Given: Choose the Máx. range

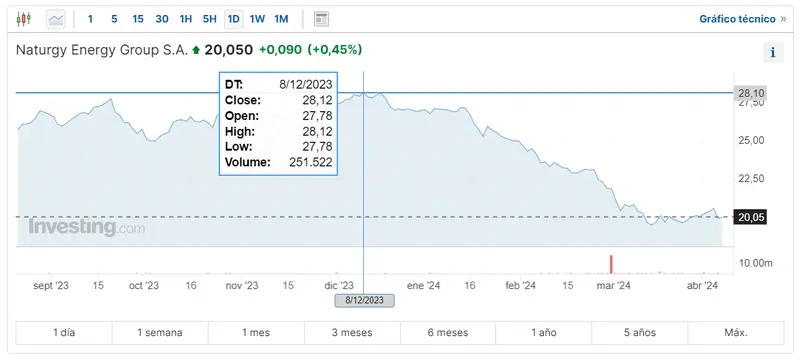Looking at the screenshot, I should click(x=736, y=333).
